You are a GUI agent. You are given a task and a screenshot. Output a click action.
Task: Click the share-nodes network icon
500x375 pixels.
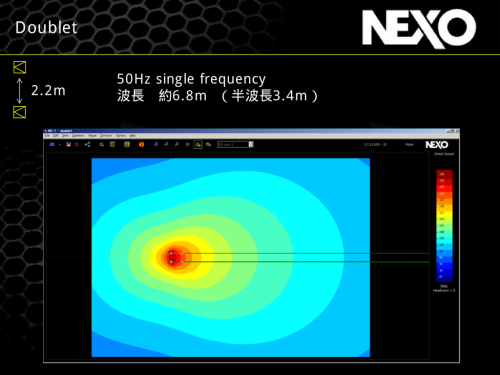[x=88, y=144]
